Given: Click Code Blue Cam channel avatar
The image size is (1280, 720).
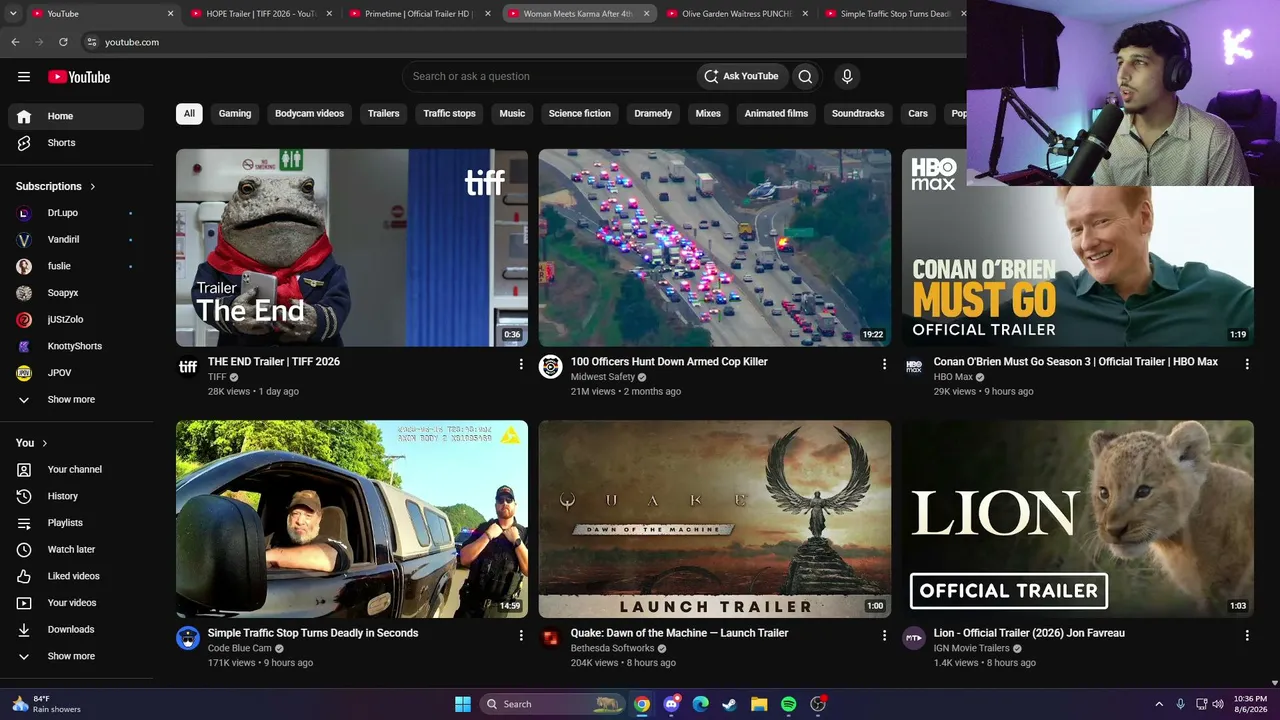Looking at the screenshot, I should 188,638.
